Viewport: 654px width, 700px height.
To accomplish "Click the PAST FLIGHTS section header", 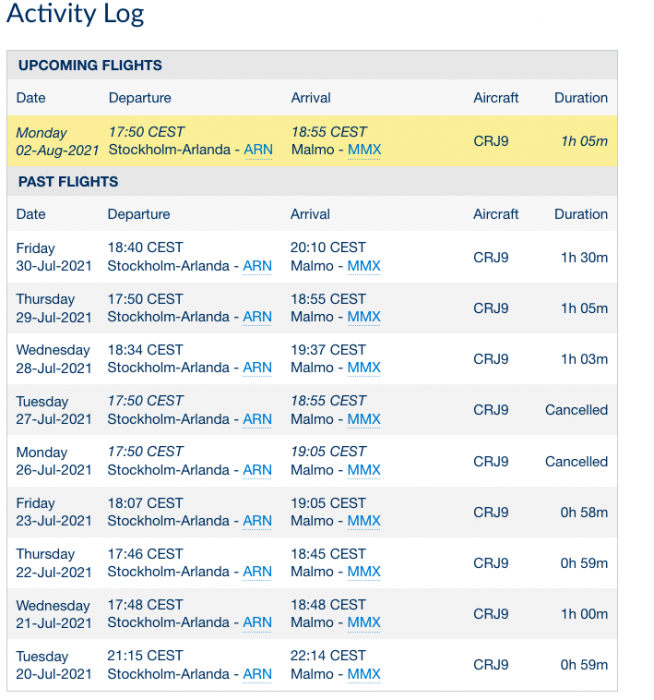I will point(68,182).
